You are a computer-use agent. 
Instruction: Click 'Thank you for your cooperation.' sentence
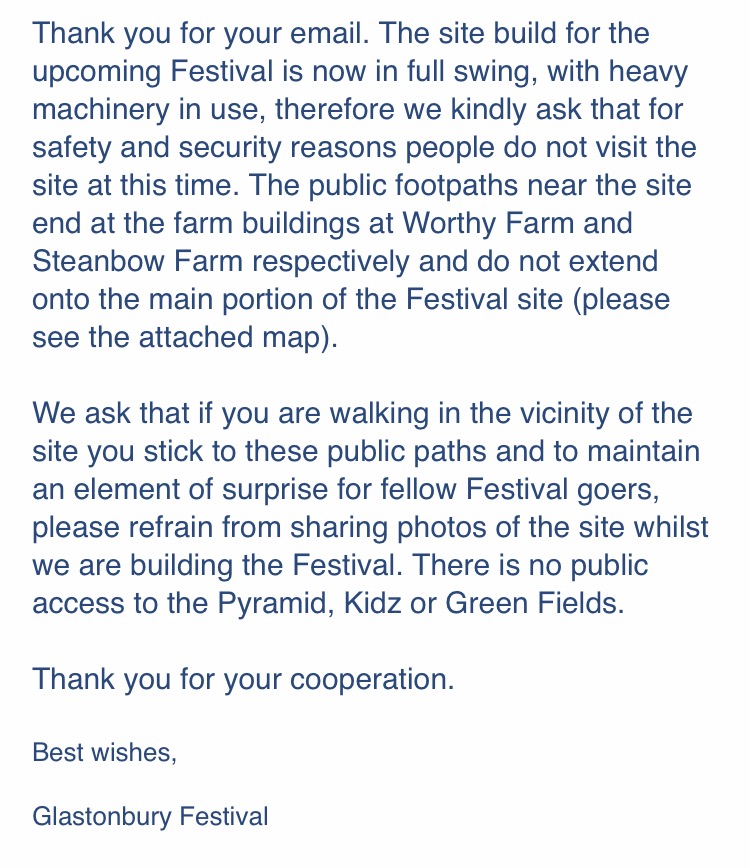243,679
